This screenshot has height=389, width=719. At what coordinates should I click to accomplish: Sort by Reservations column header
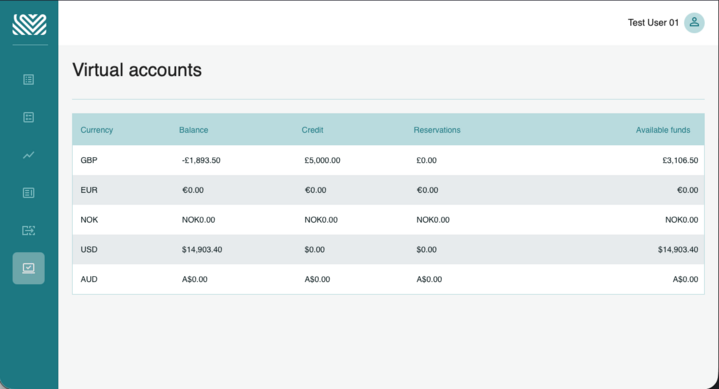[x=437, y=130]
